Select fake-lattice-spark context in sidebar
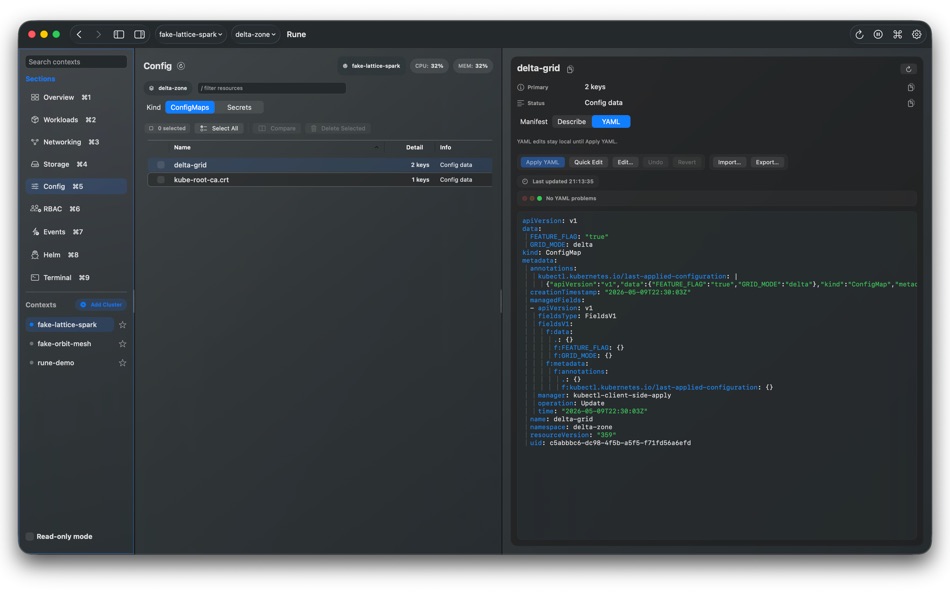The image size is (950, 594). point(70,325)
